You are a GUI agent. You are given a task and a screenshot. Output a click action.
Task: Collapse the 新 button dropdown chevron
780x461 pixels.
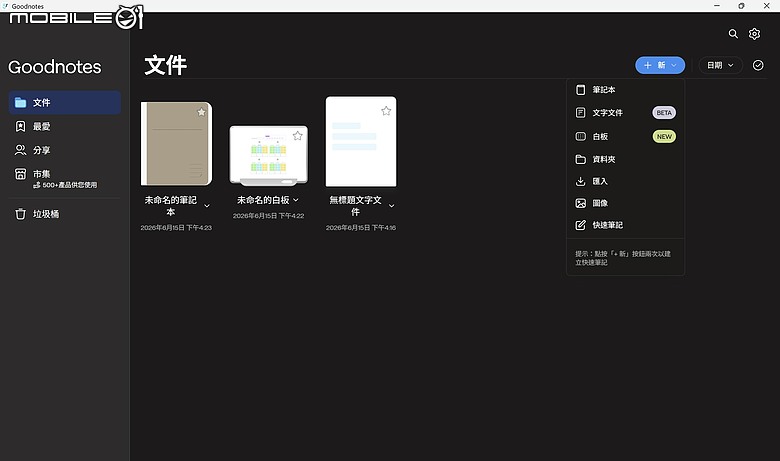674,65
